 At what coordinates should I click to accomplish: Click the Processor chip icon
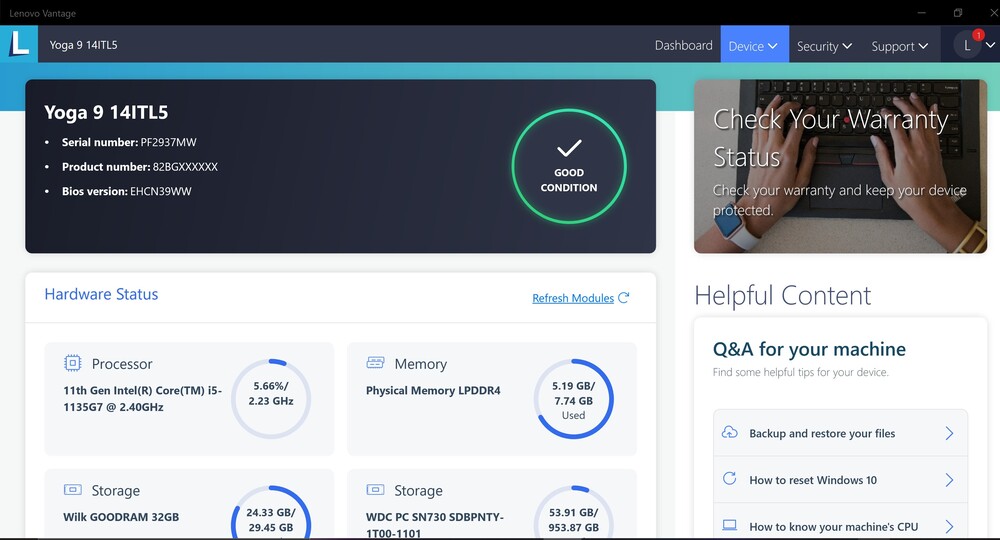point(73,364)
